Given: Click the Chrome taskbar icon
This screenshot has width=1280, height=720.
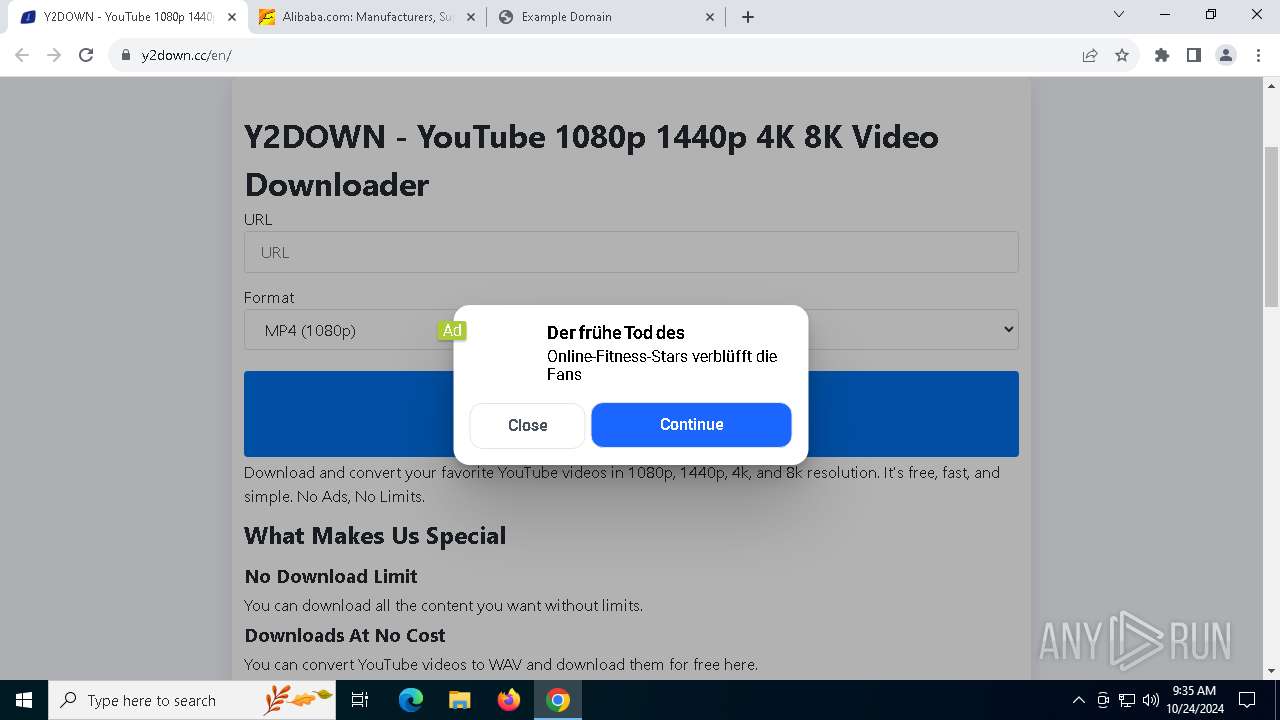Looking at the screenshot, I should (558, 700).
